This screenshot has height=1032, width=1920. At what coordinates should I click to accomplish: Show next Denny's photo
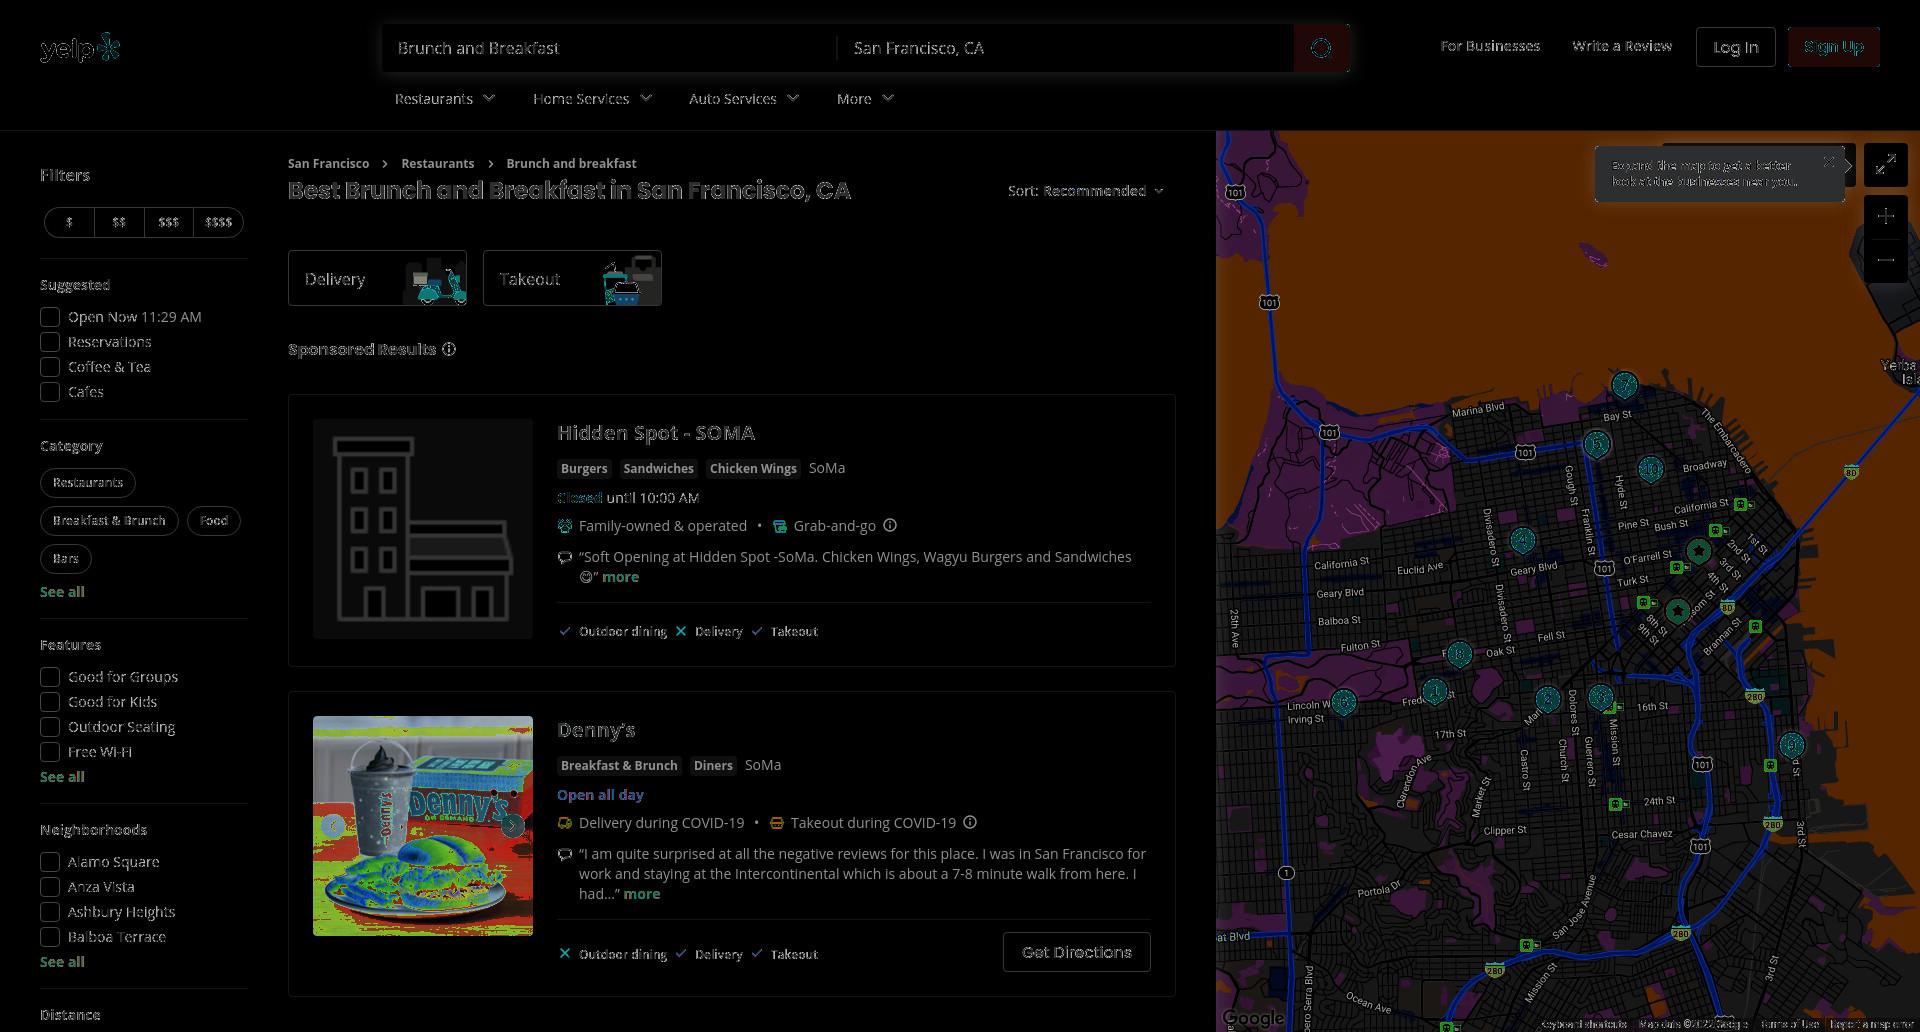click(x=512, y=825)
